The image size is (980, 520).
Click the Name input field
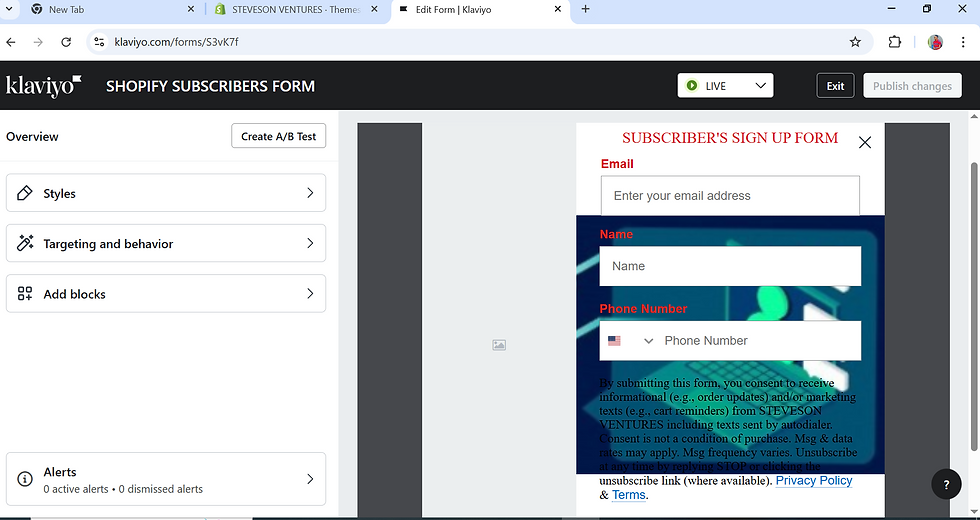tap(730, 266)
